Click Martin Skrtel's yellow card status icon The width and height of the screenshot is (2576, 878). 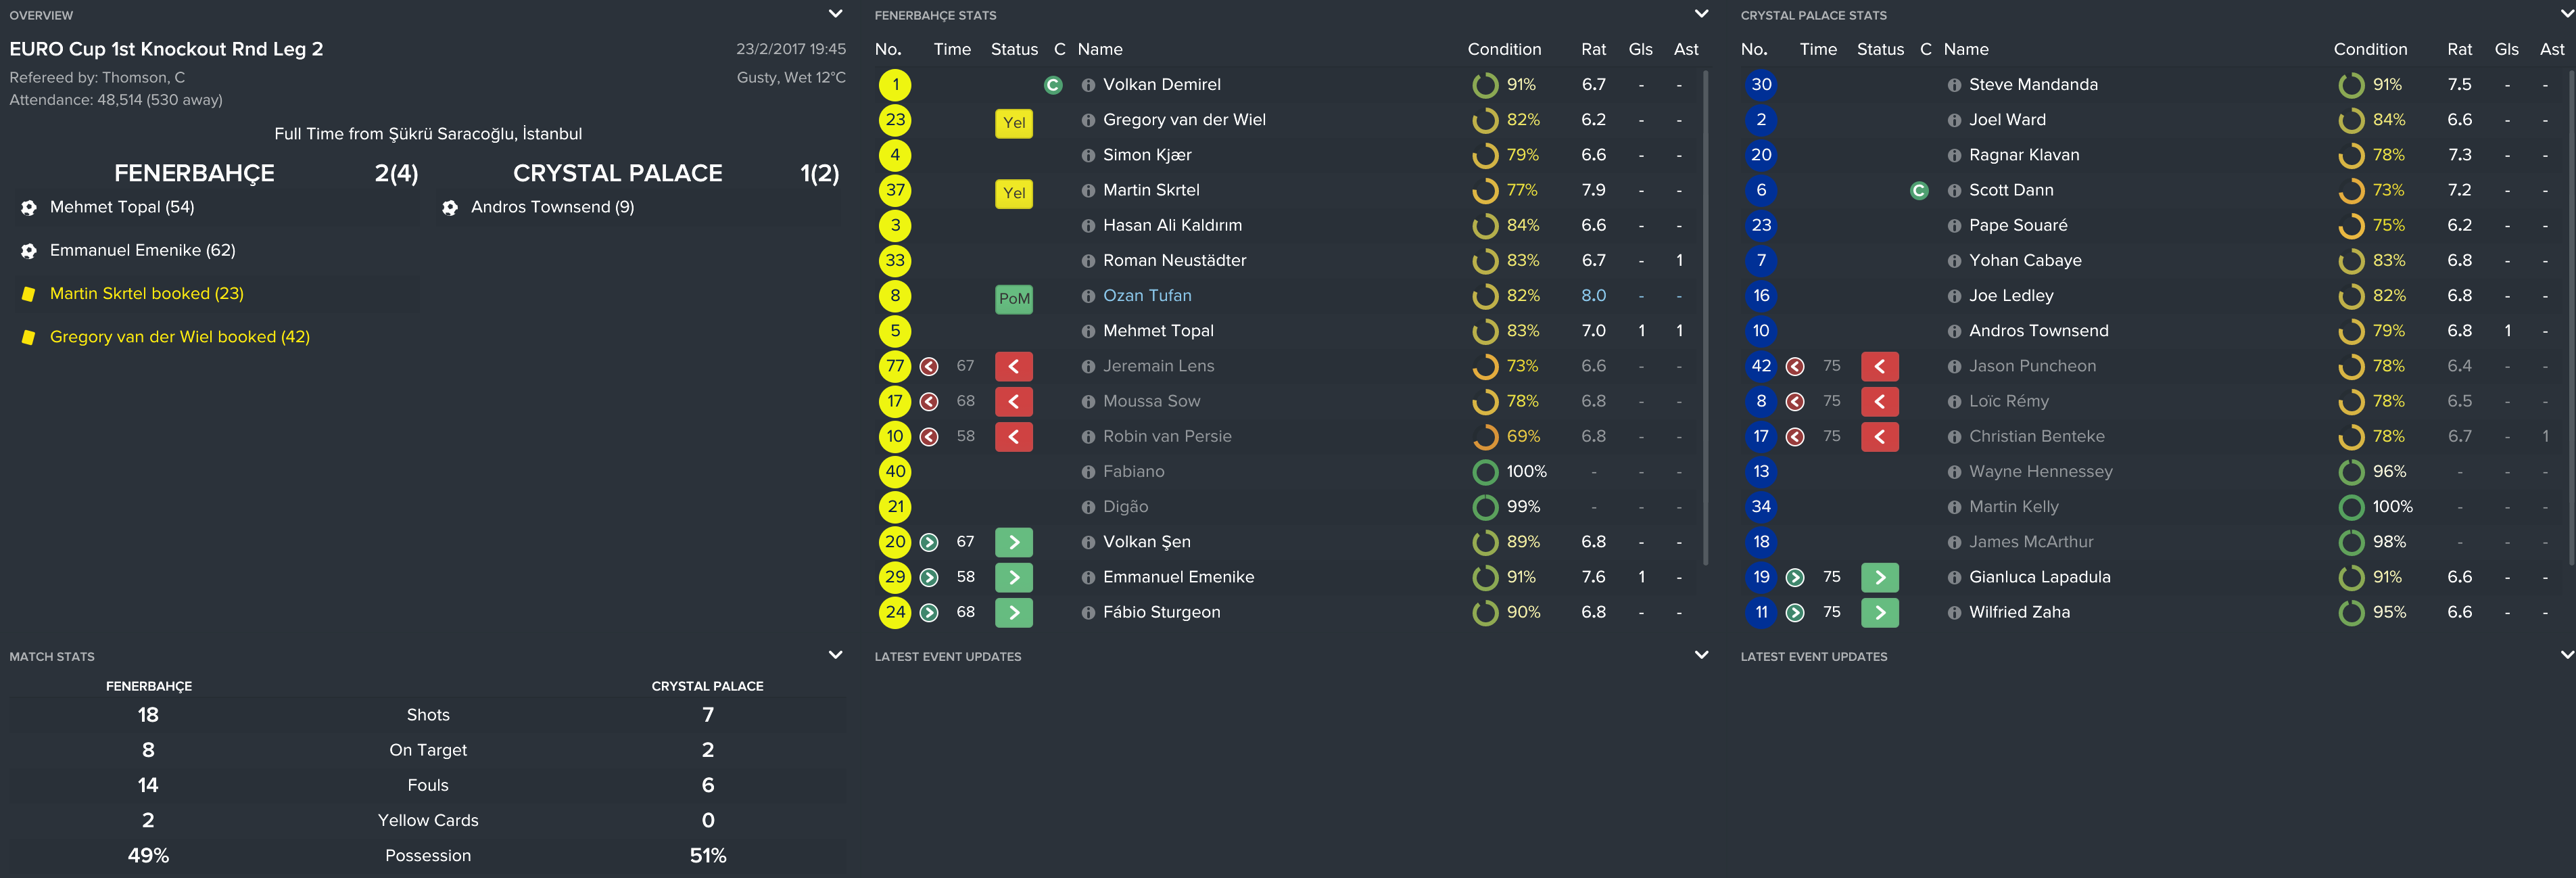(x=1013, y=193)
